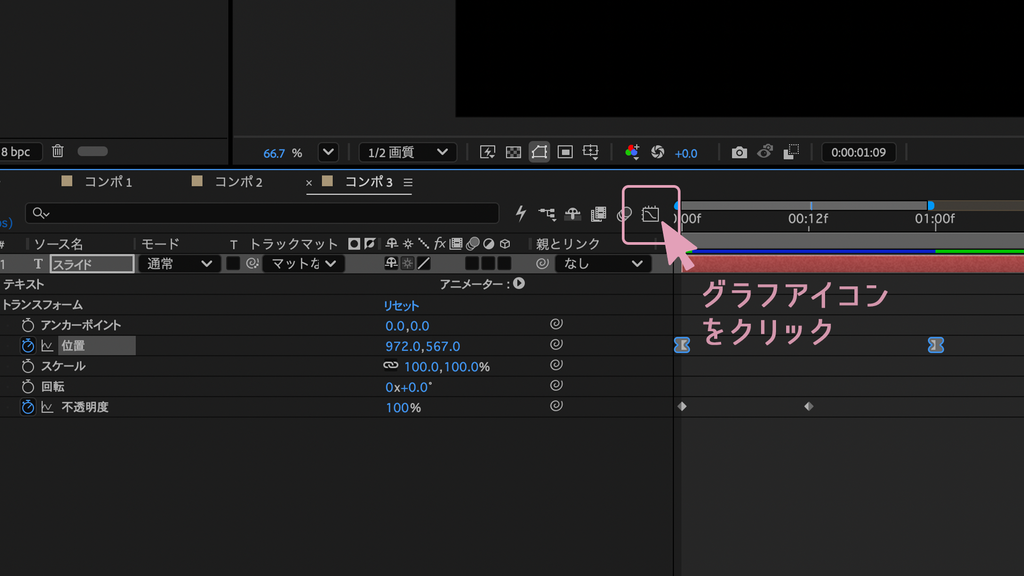Open the 1/2 画質 resolution dropdown
Viewport: 1024px width, 576px height.
pos(408,152)
